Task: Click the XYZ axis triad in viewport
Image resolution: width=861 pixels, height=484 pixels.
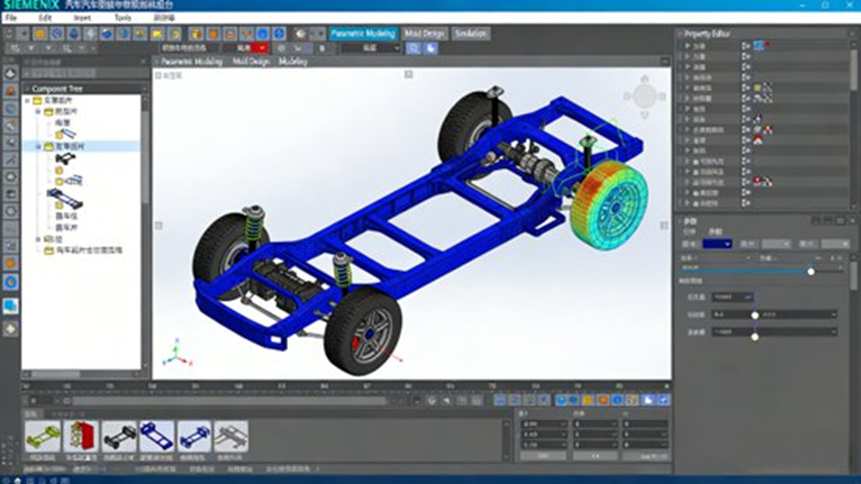Action: 174,354
